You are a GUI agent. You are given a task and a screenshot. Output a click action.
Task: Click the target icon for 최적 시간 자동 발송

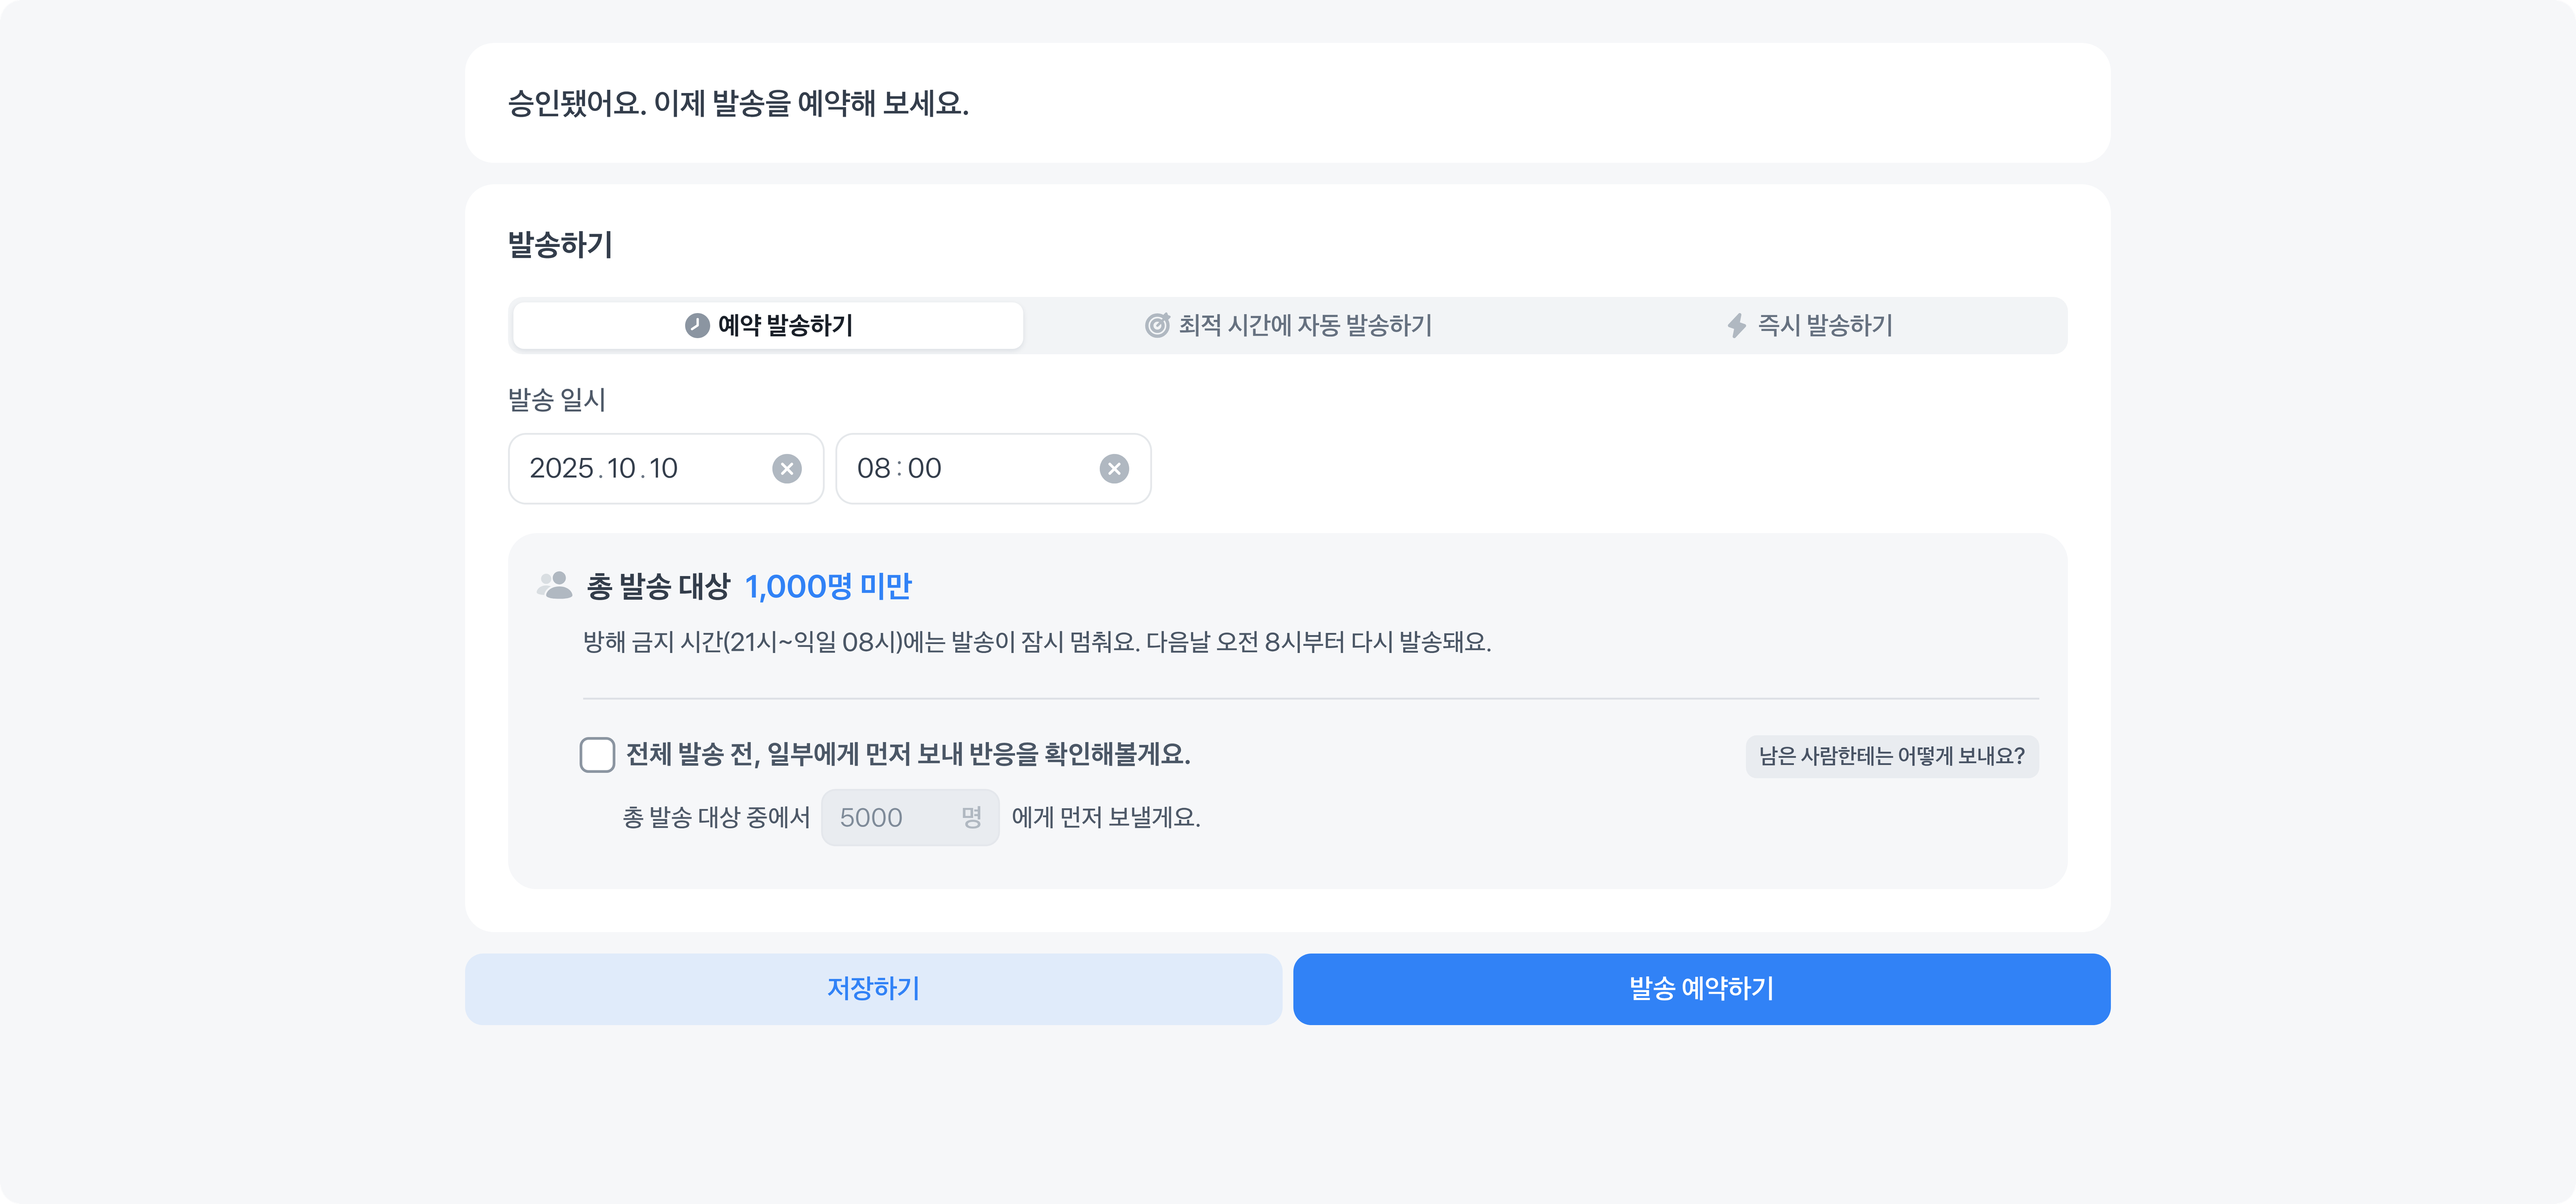[x=1157, y=326]
